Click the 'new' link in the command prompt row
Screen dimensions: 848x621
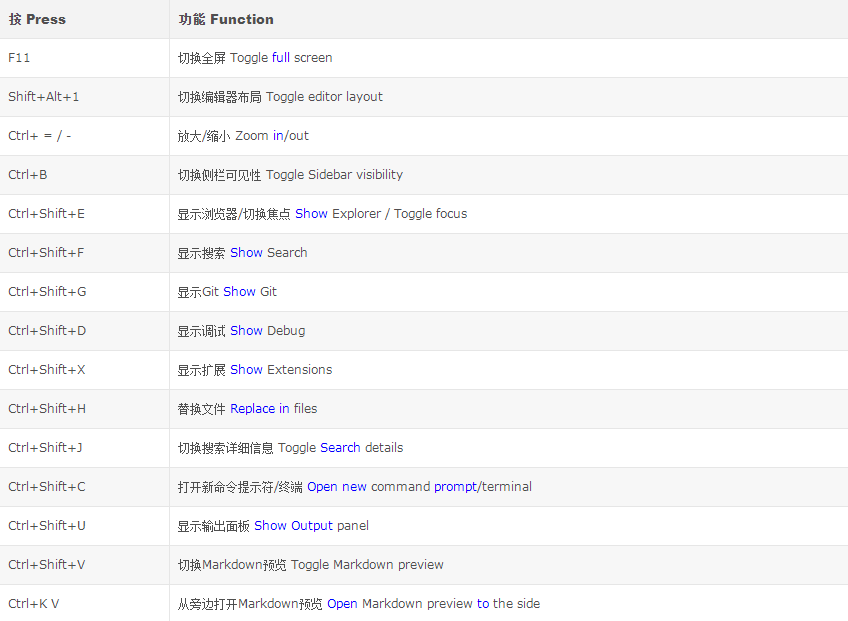point(354,487)
